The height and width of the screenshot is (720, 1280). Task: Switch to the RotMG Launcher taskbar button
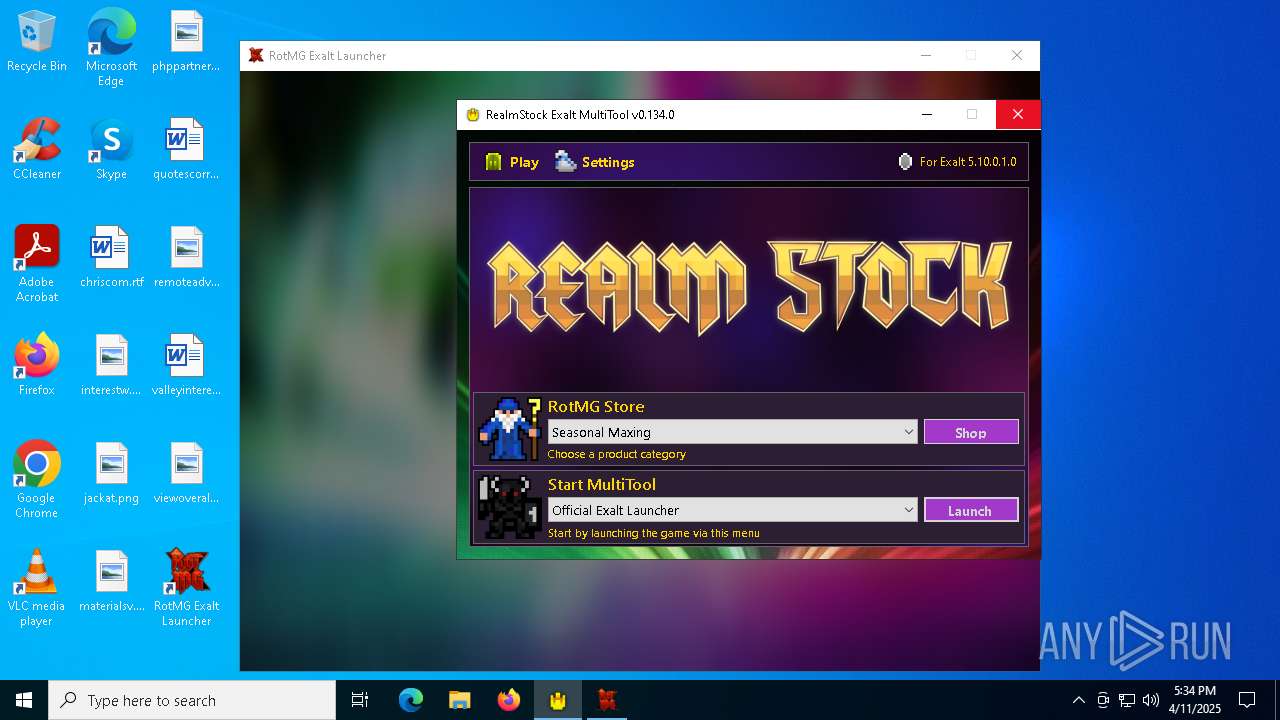pos(606,700)
